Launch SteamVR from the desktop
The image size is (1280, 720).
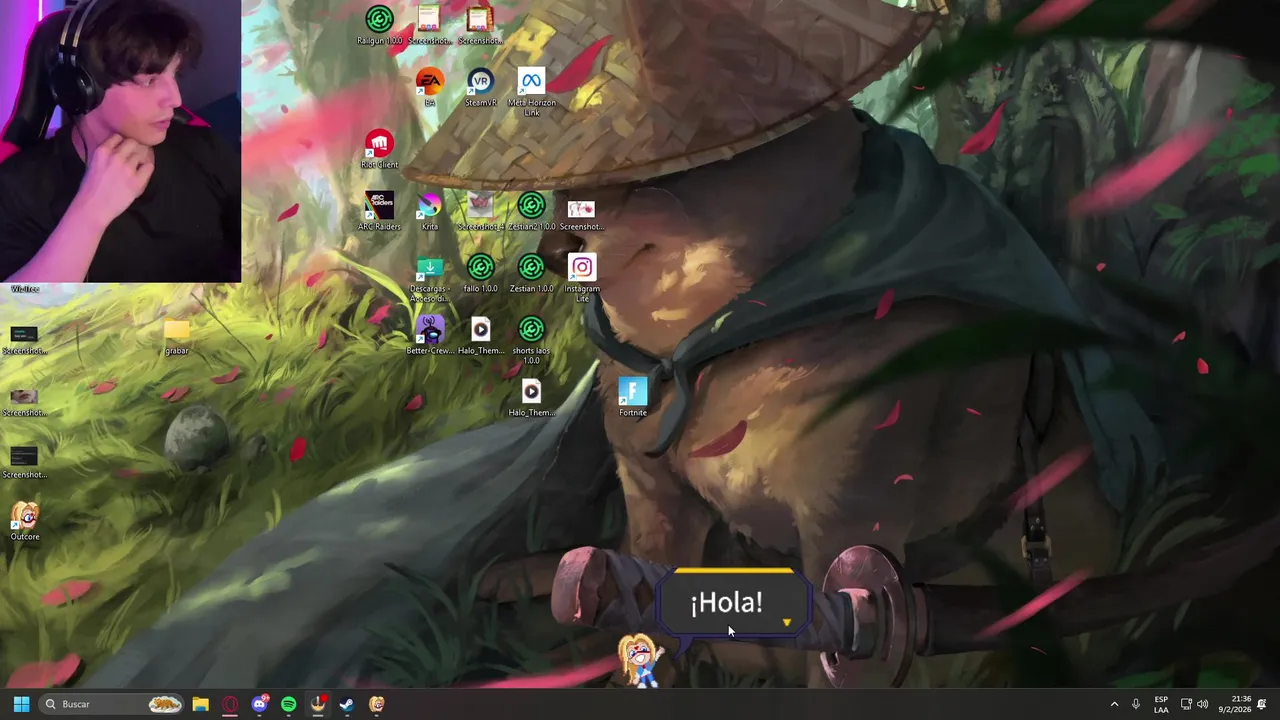point(480,88)
